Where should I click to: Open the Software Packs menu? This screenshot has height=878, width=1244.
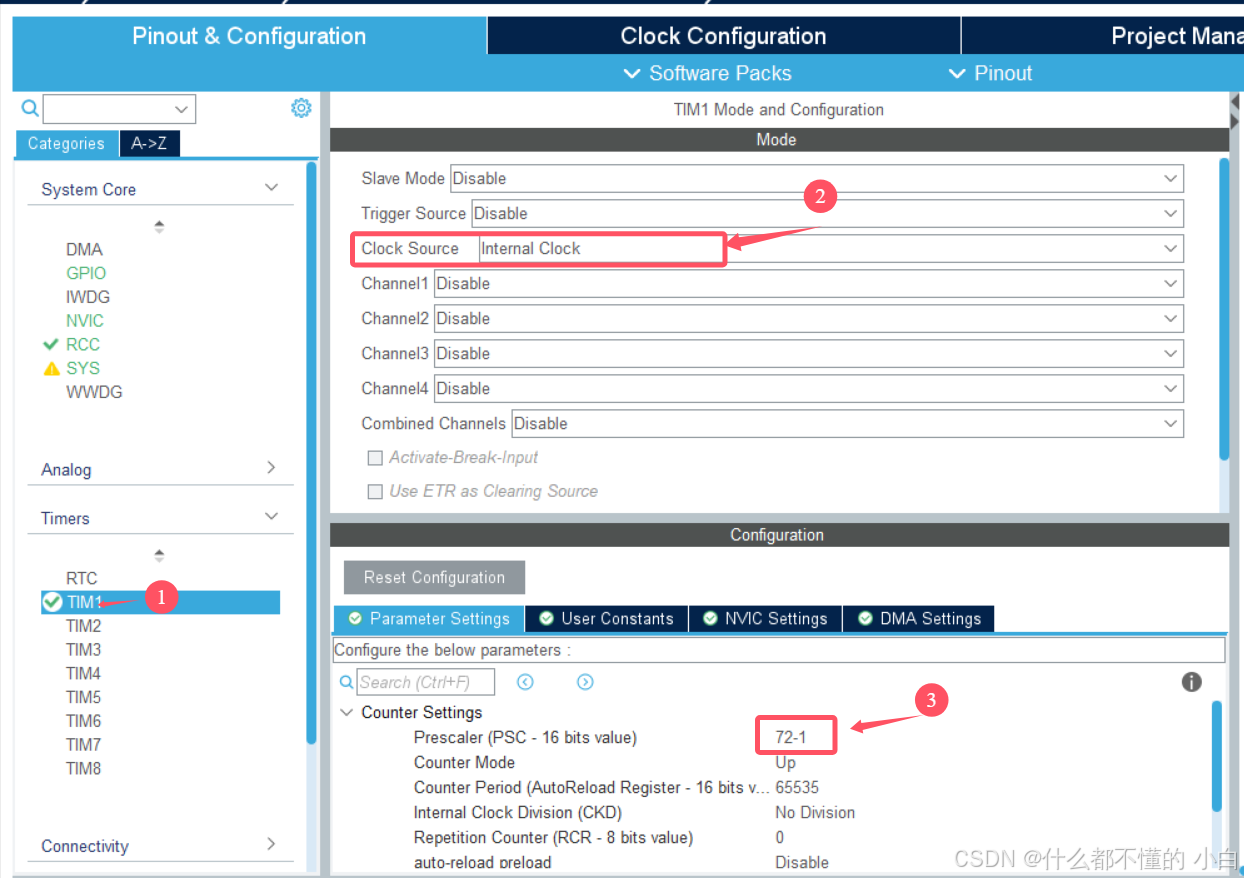tap(707, 73)
